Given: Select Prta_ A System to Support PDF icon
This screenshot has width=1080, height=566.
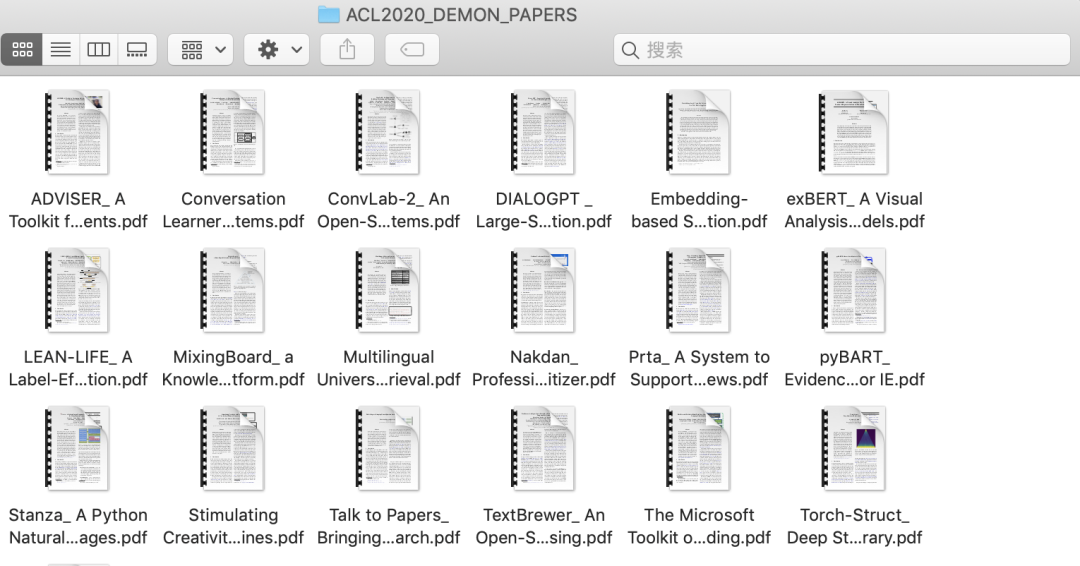Looking at the screenshot, I should (x=698, y=290).
